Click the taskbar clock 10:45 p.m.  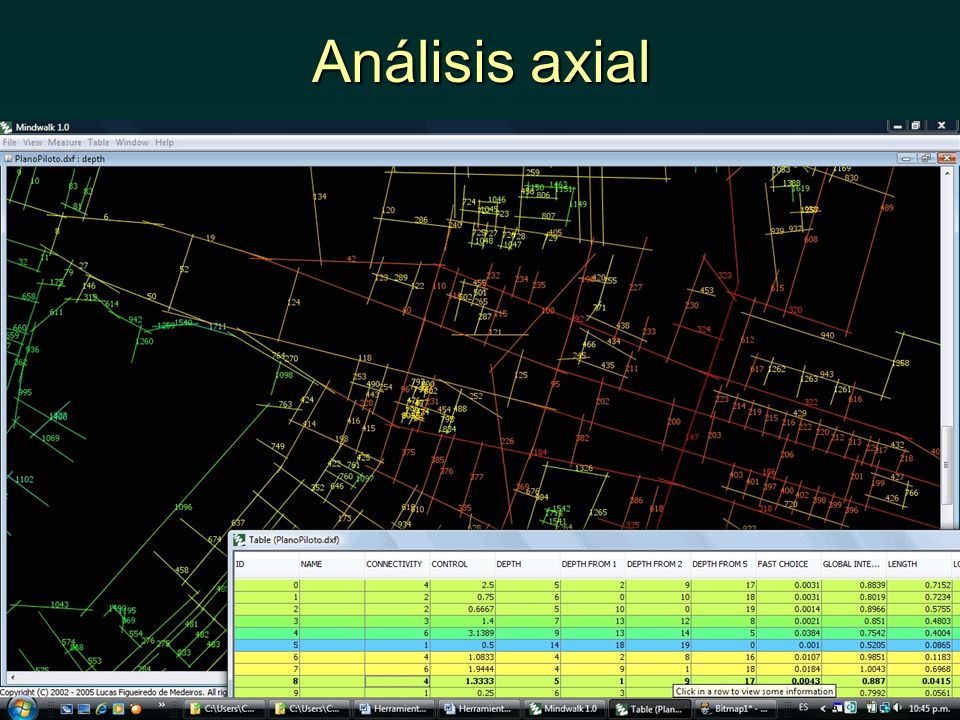tap(928, 708)
